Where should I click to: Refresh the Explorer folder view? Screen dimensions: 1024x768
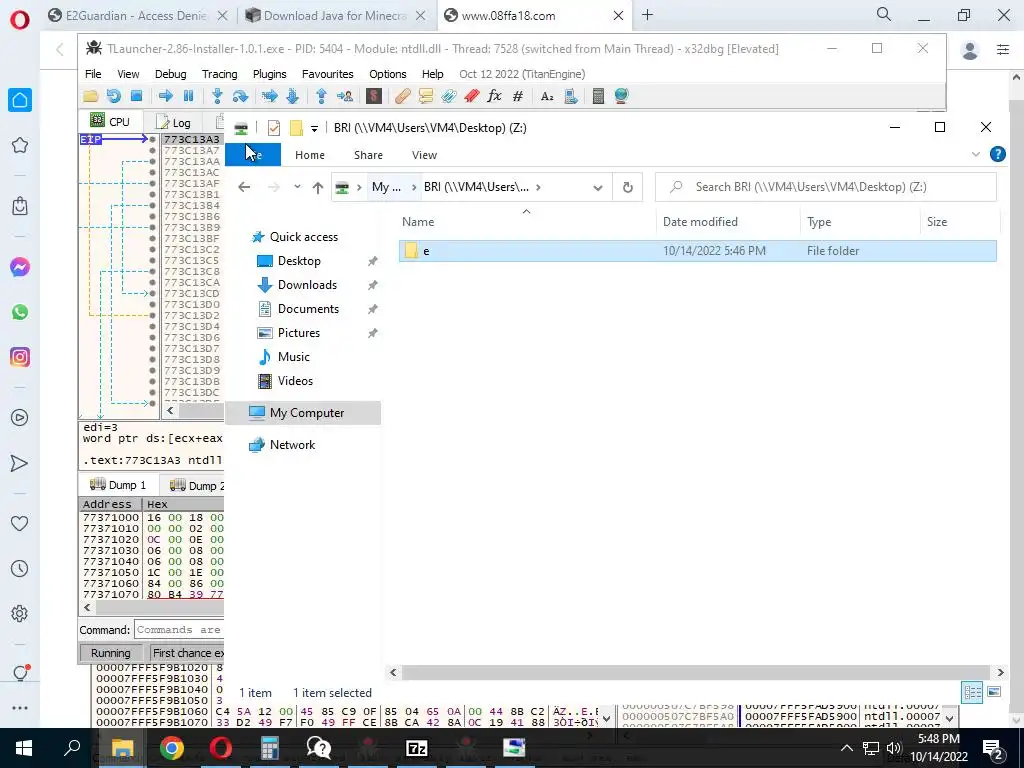pos(628,187)
